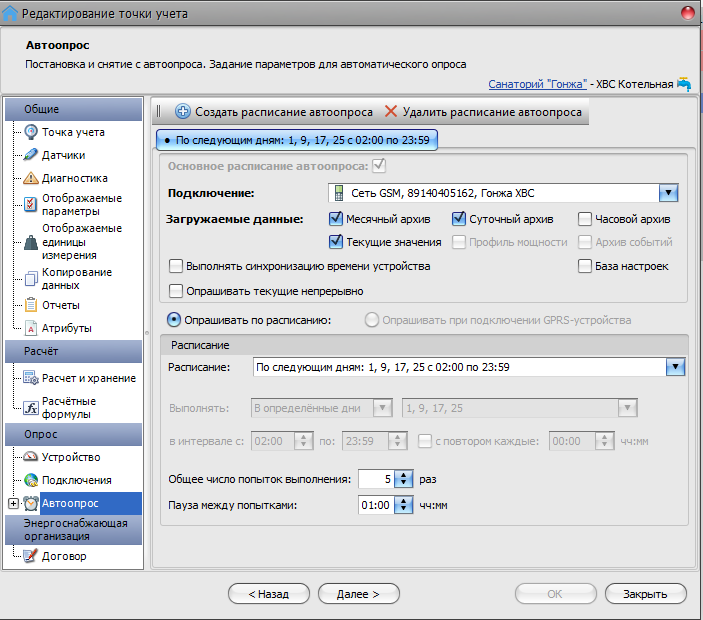Click the red X delete schedule icon
The width and height of the screenshot is (703, 620).
pyautogui.click(x=391, y=111)
